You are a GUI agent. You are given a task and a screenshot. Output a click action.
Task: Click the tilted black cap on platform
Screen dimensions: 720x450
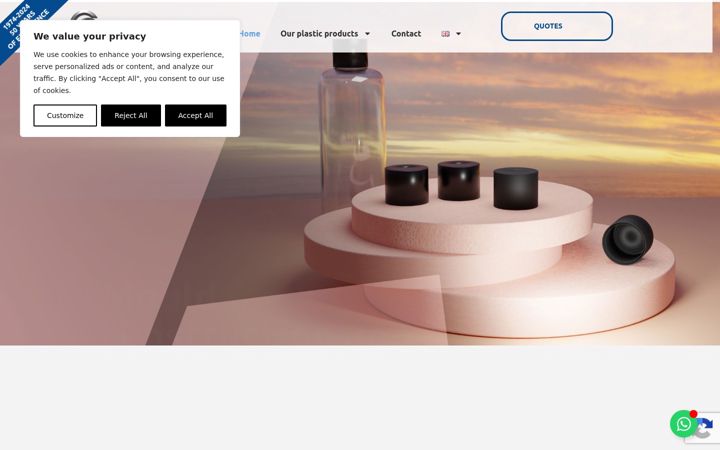[628, 239]
